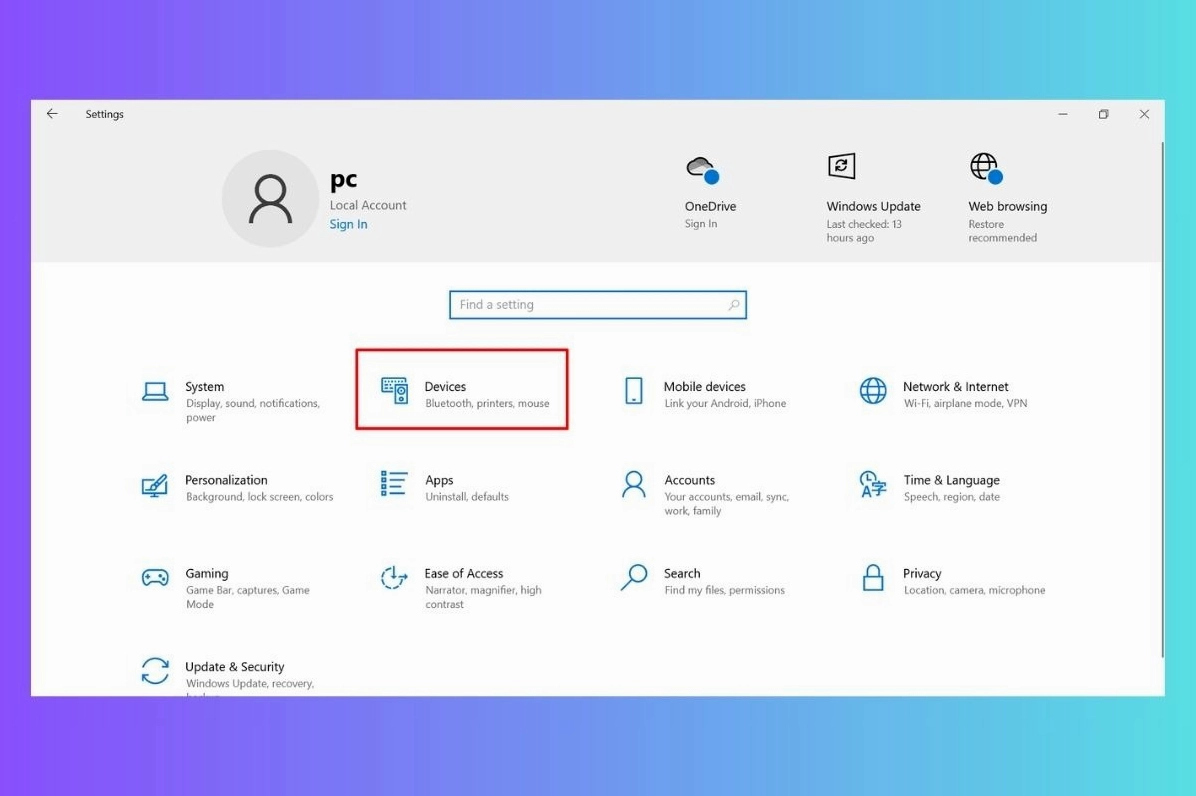
Task: Check Windows Update status
Action: (872, 190)
